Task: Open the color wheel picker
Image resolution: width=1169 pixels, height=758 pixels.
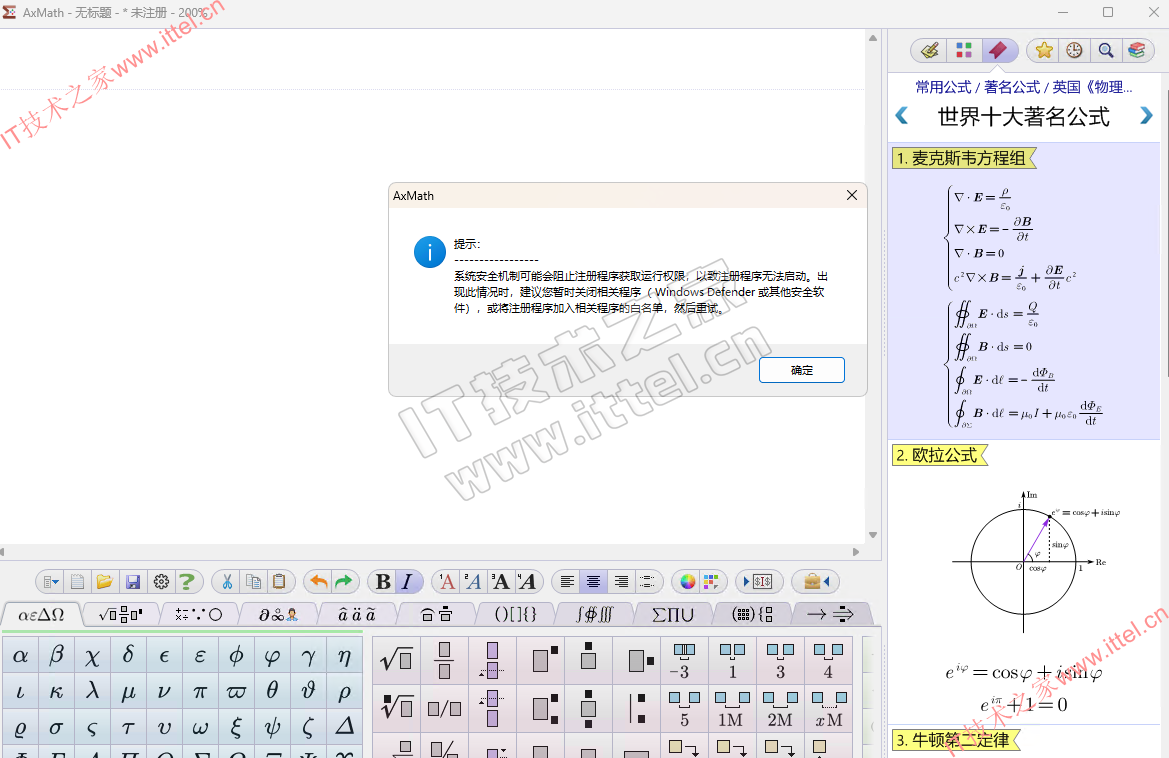Action: (x=687, y=581)
